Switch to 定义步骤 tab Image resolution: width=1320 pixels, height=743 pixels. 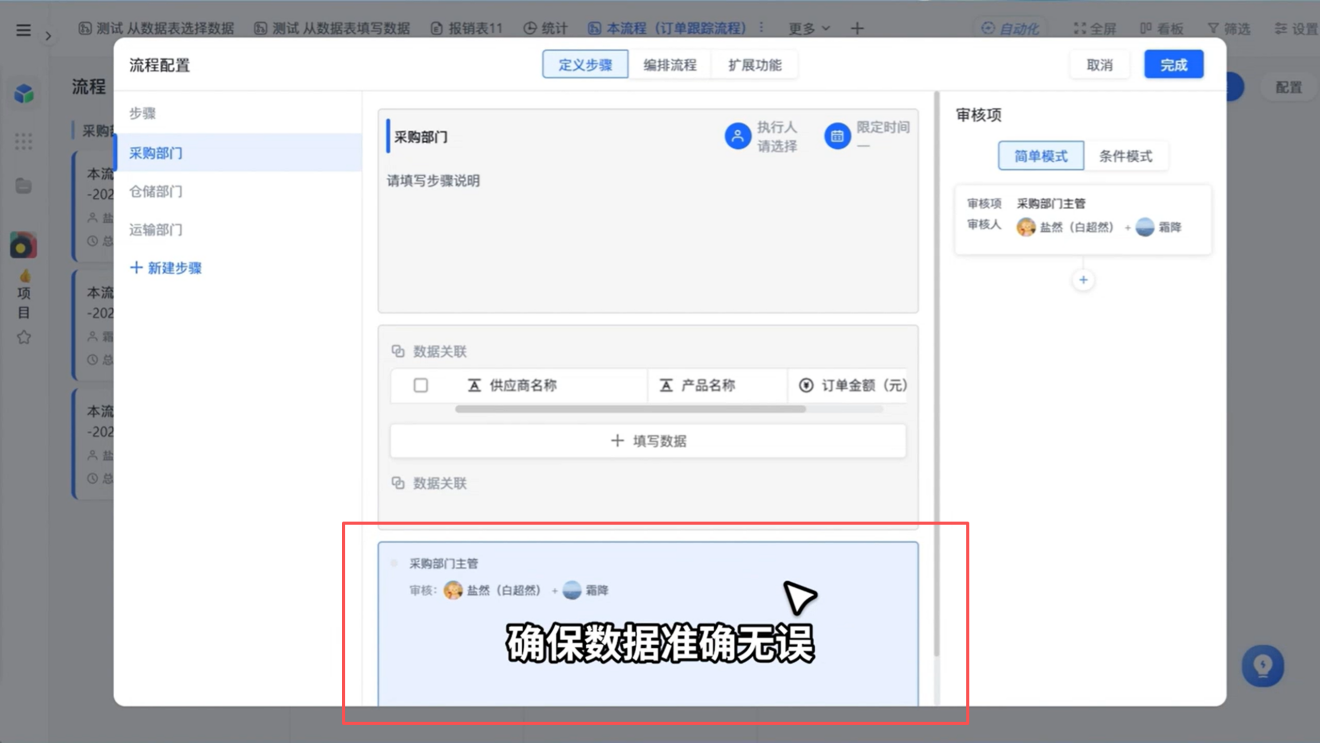585,65
